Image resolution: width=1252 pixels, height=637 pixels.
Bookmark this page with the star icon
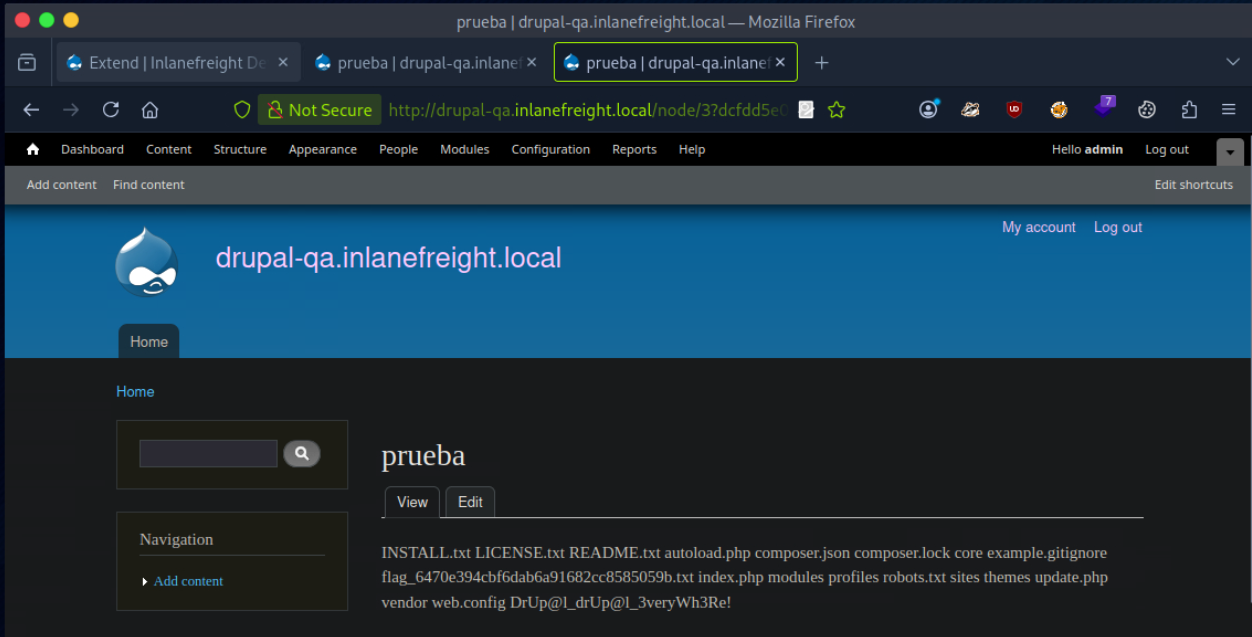(x=837, y=110)
